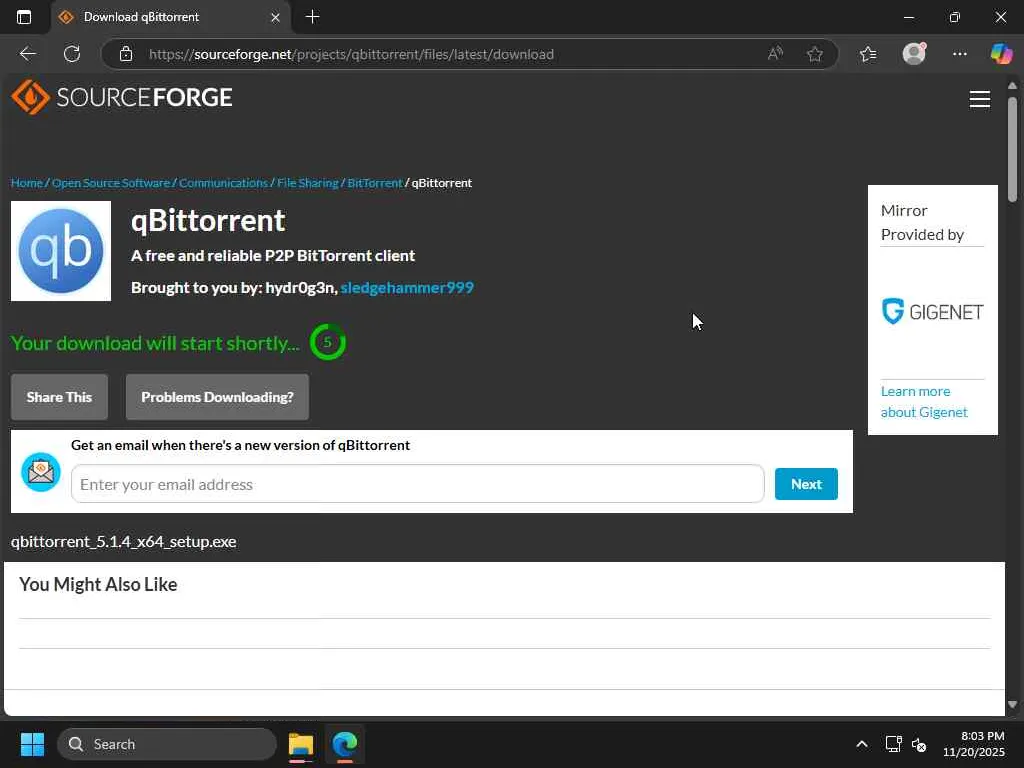Click Microsoft Edge taskbar icon
This screenshot has height=768, width=1024.
tap(344, 744)
